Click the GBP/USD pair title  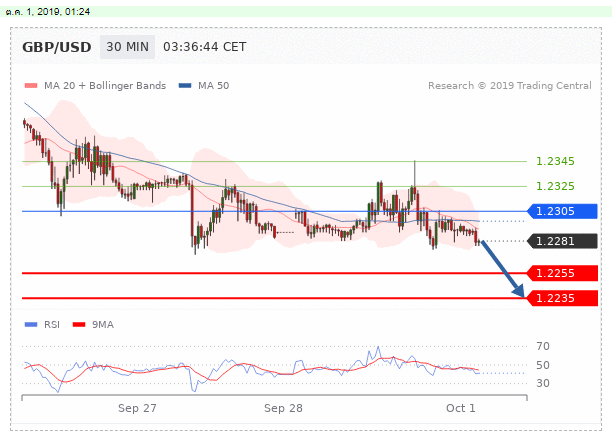pyautogui.click(x=57, y=47)
